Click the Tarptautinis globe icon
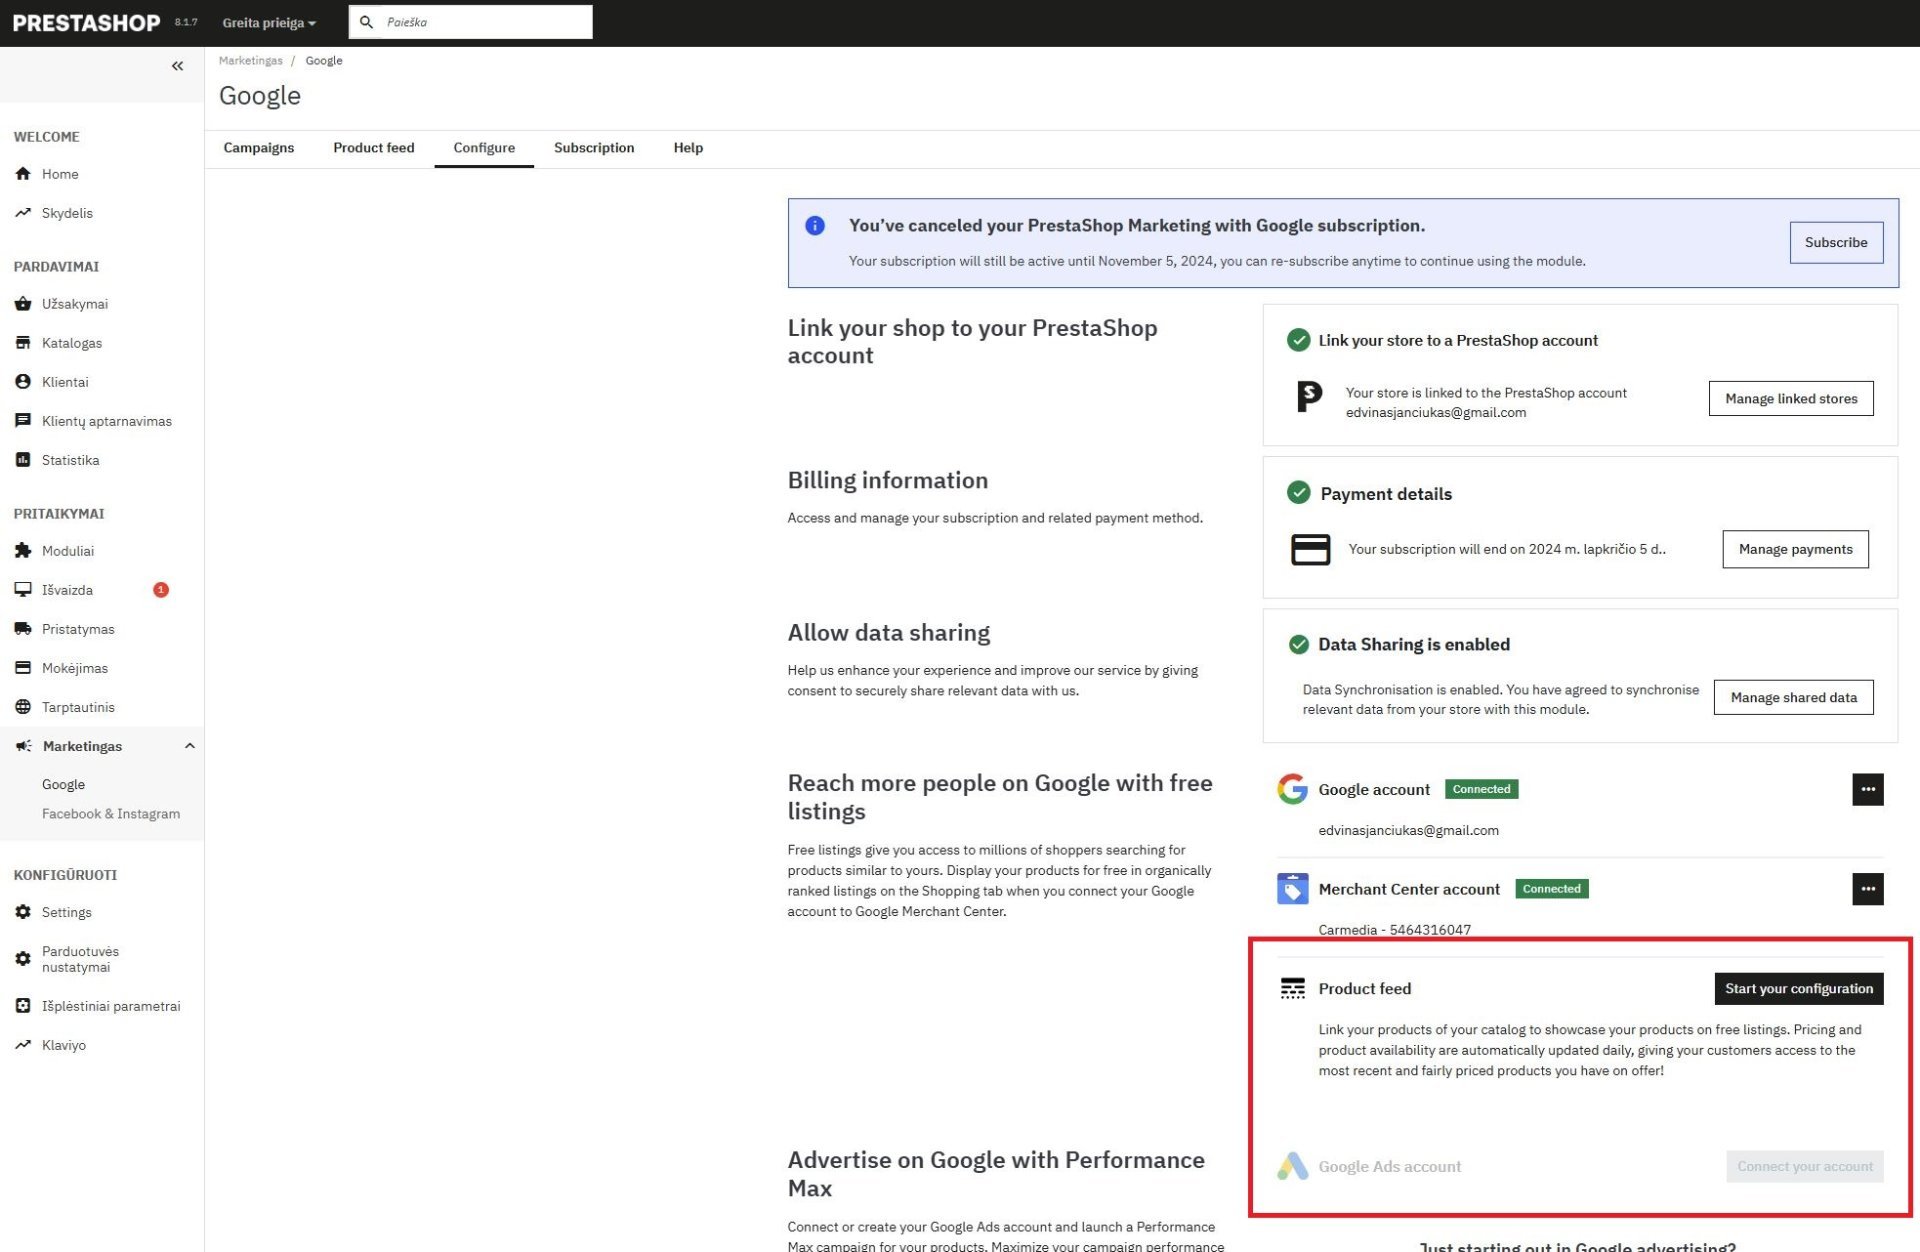1920x1252 pixels. 23,707
